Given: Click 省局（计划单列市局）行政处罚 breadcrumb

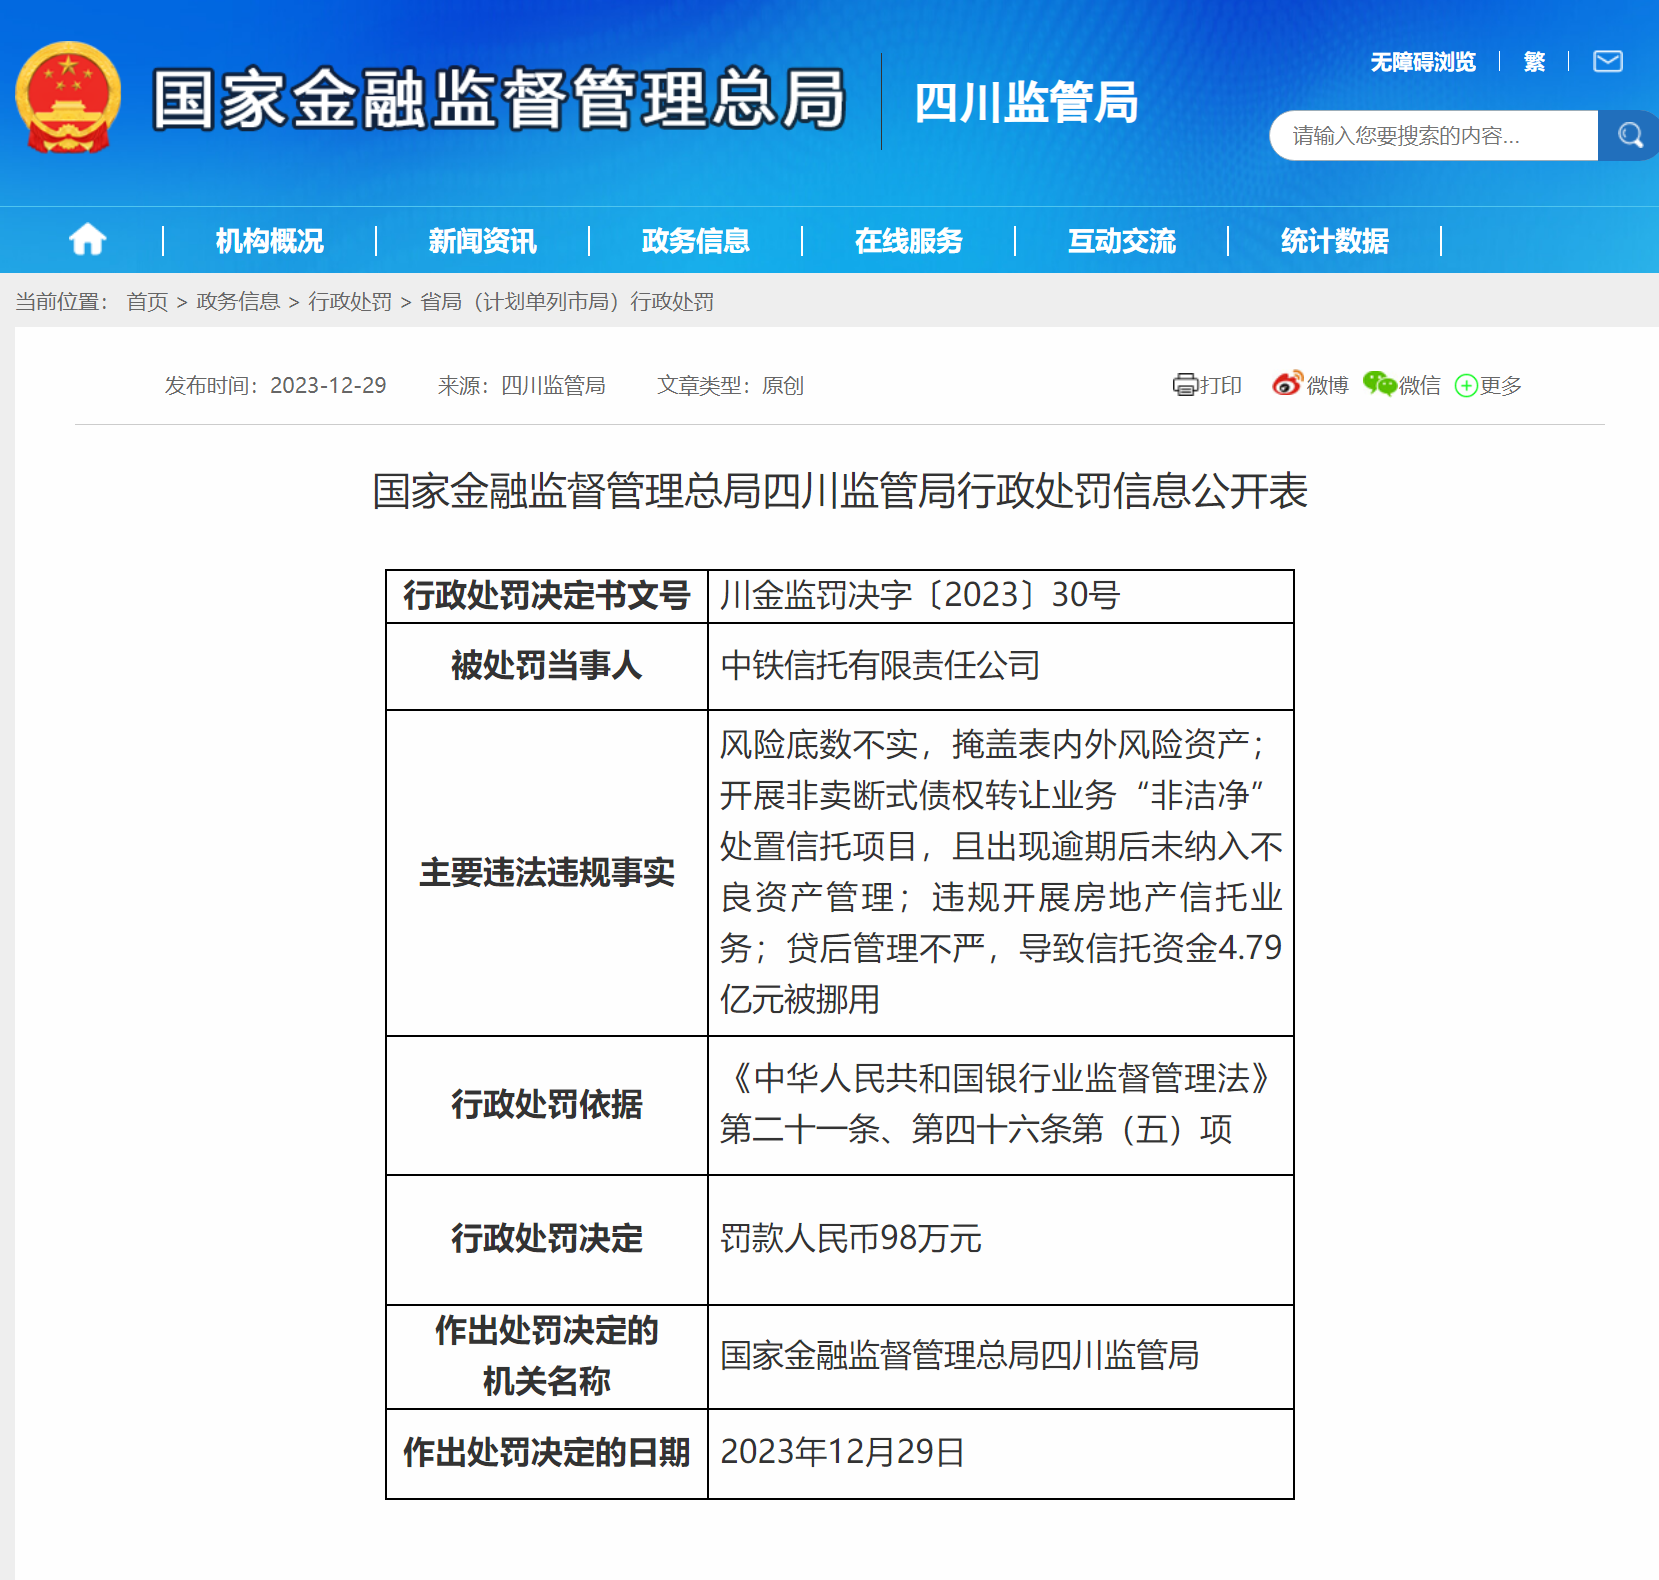Looking at the screenshot, I should (567, 301).
